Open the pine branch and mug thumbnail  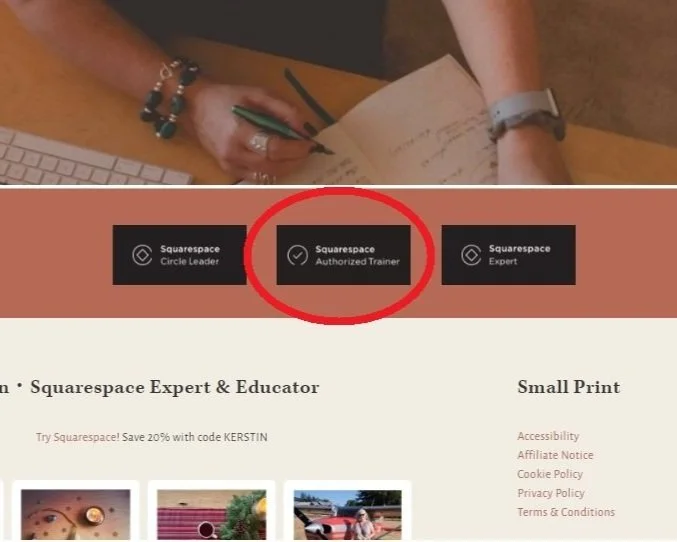coord(212,514)
